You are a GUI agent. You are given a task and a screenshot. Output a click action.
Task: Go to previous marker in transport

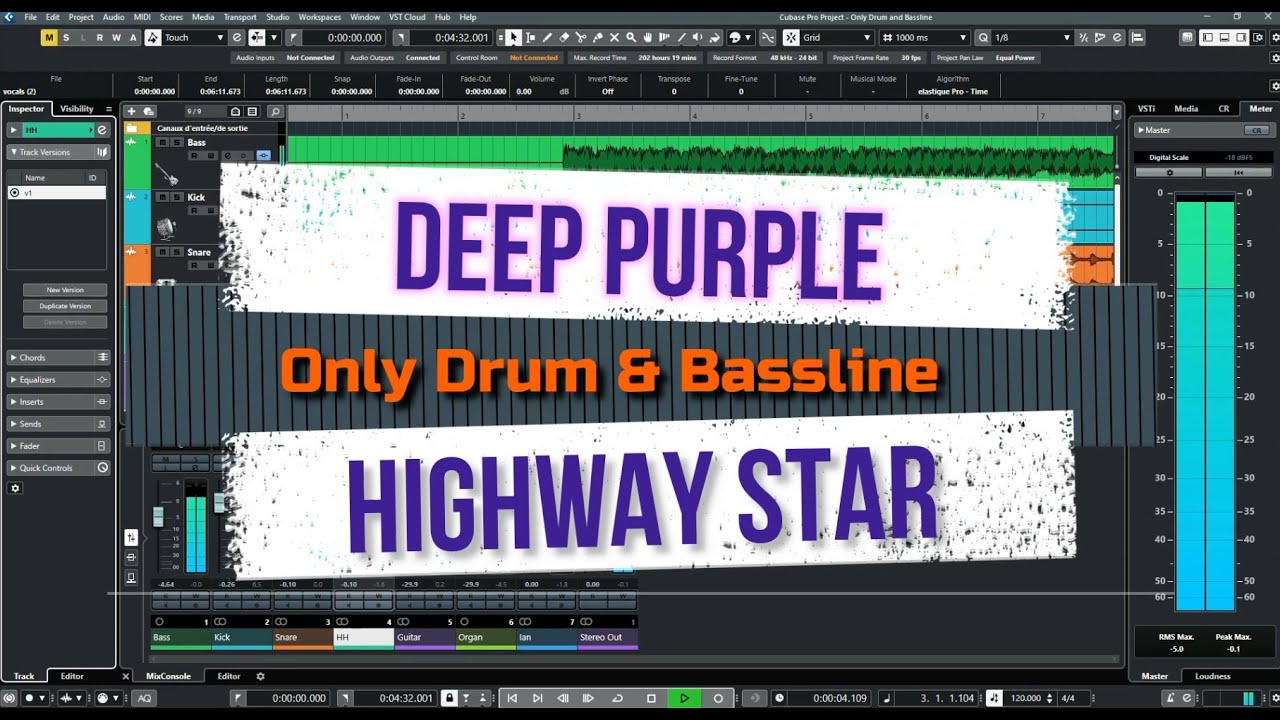[x=511, y=698]
